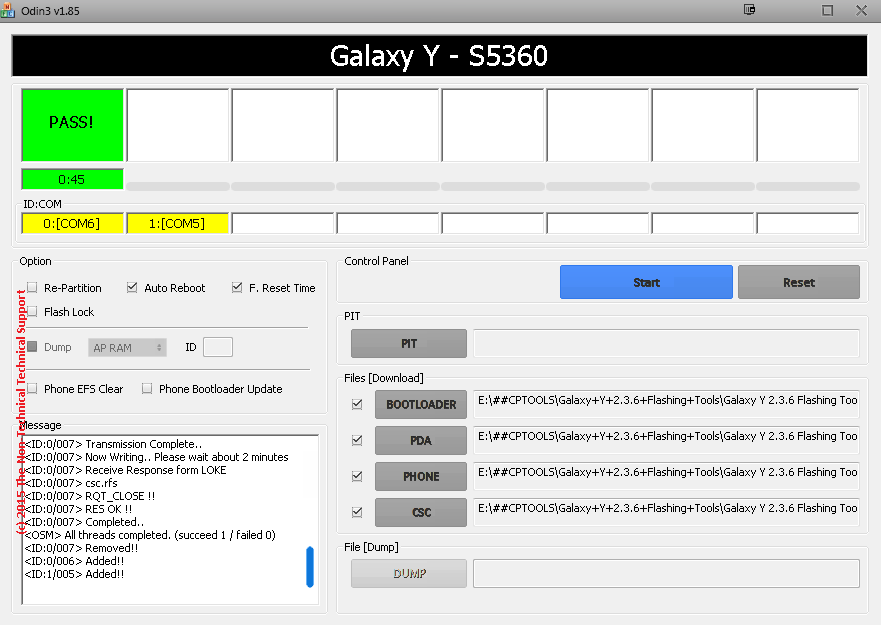Image resolution: width=881 pixels, height=625 pixels.
Task: Click the Start button
Action: (x=646, y=282)
